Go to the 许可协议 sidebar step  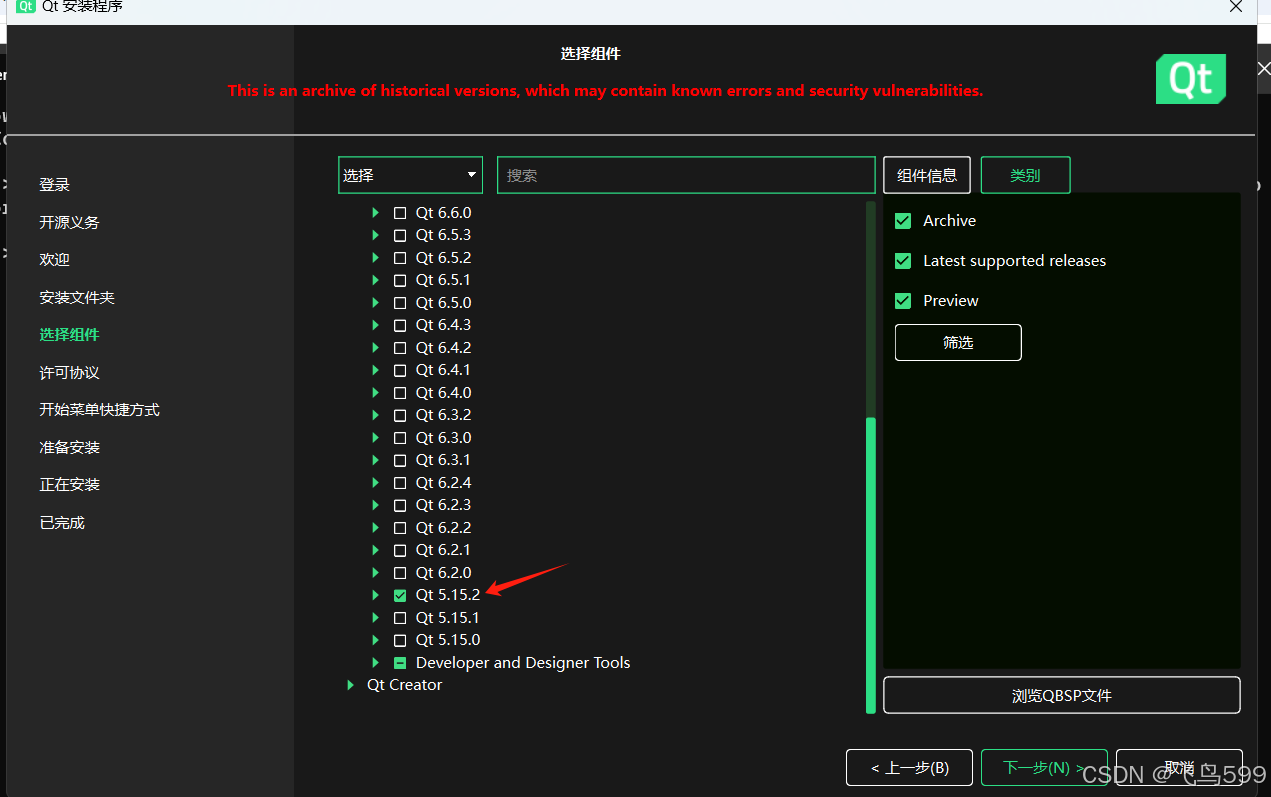pyautogui.click(x=70, y=373)
